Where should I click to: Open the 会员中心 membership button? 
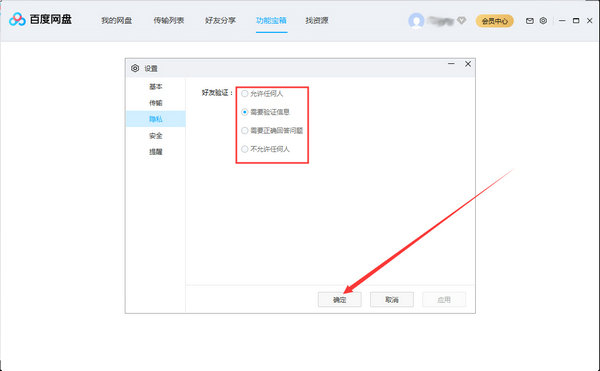(495, 21)
